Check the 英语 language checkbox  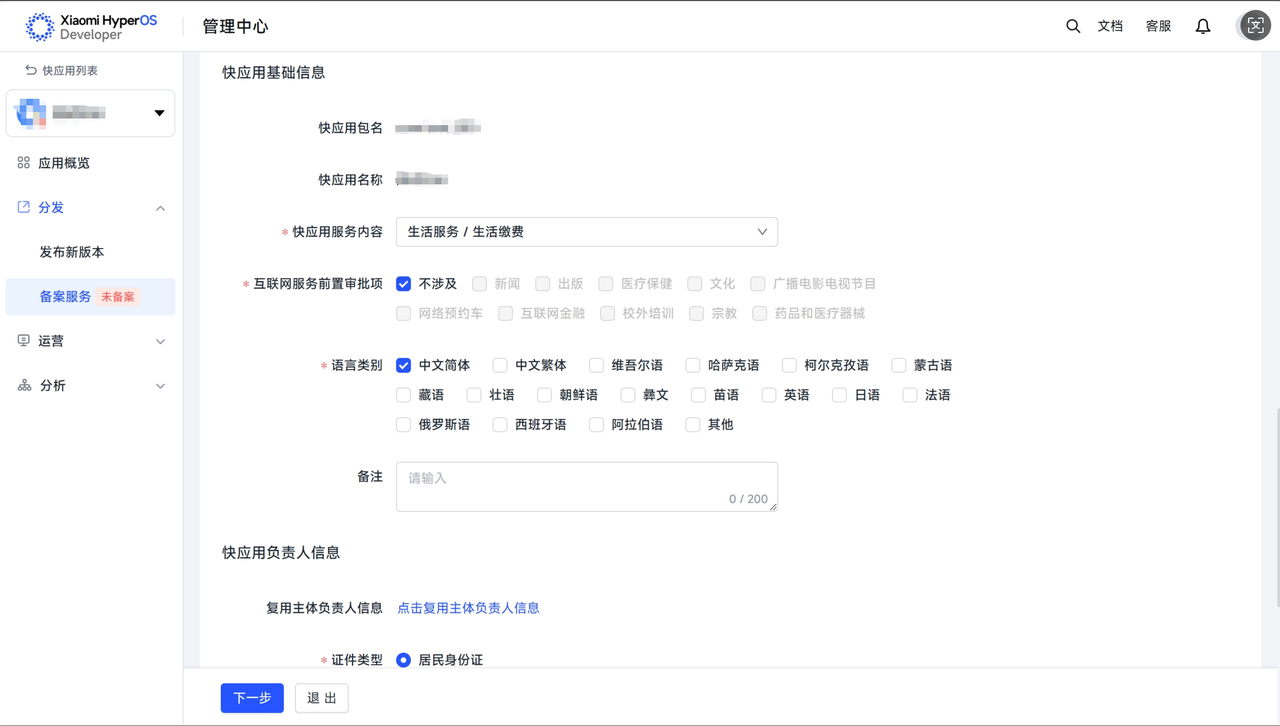click(x=769, y=395)
